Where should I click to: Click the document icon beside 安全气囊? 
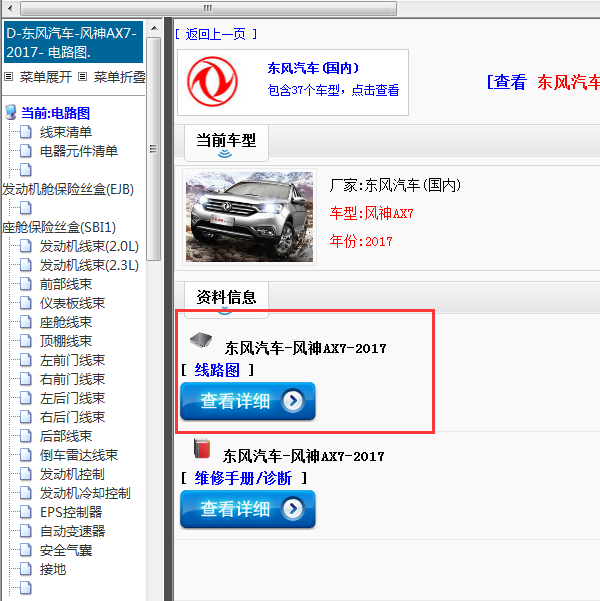click(26, 550)
